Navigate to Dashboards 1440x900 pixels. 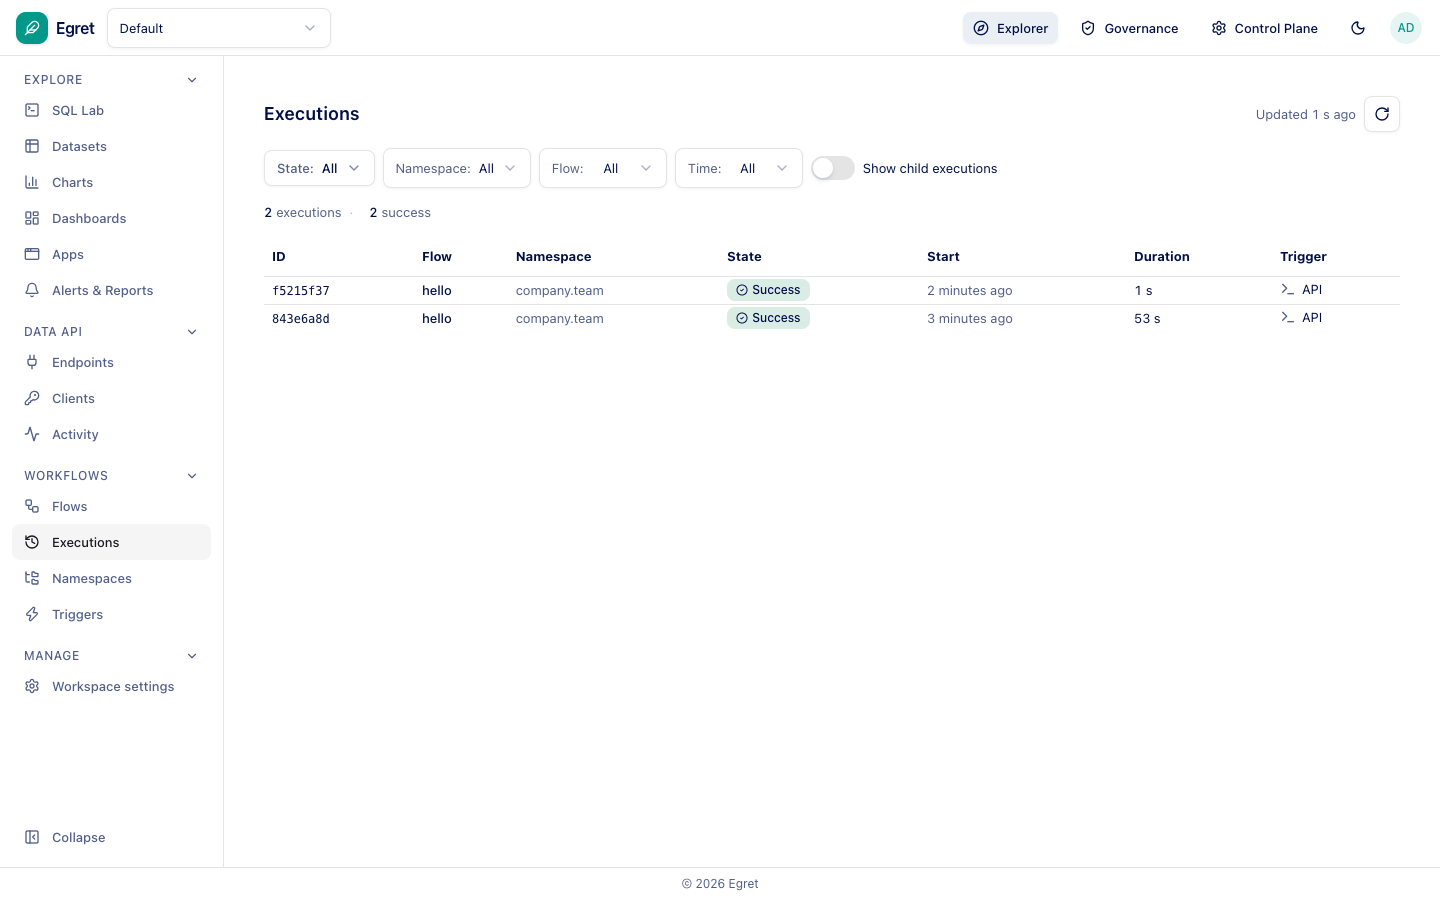[111, 219]
